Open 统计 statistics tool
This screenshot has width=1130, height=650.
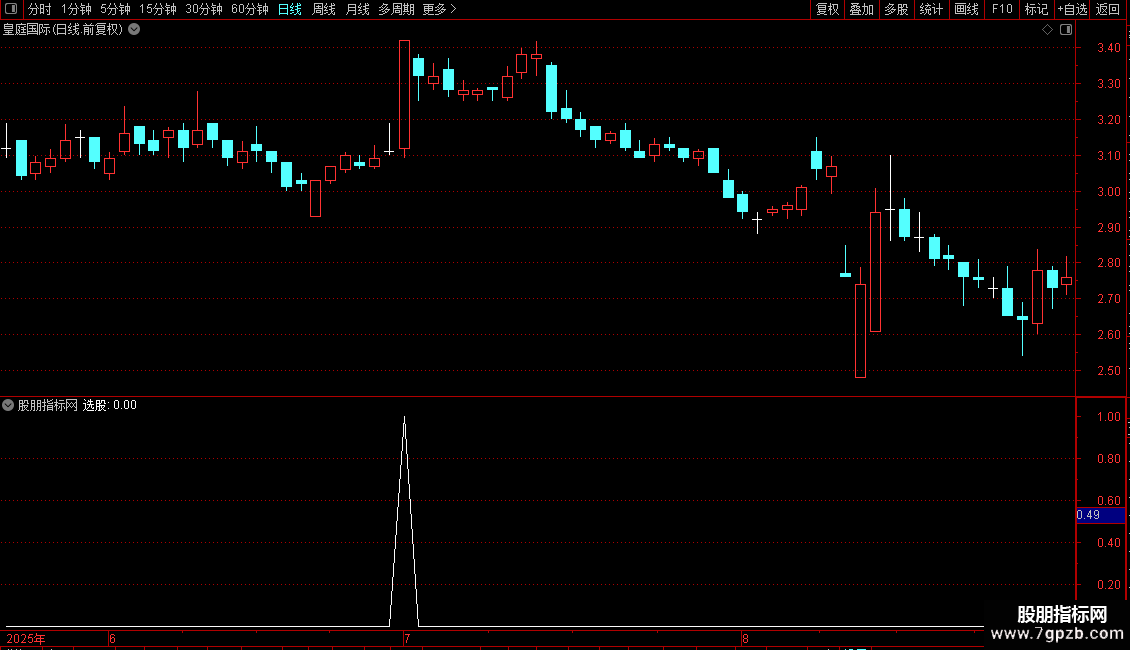[x=931, y=9]
